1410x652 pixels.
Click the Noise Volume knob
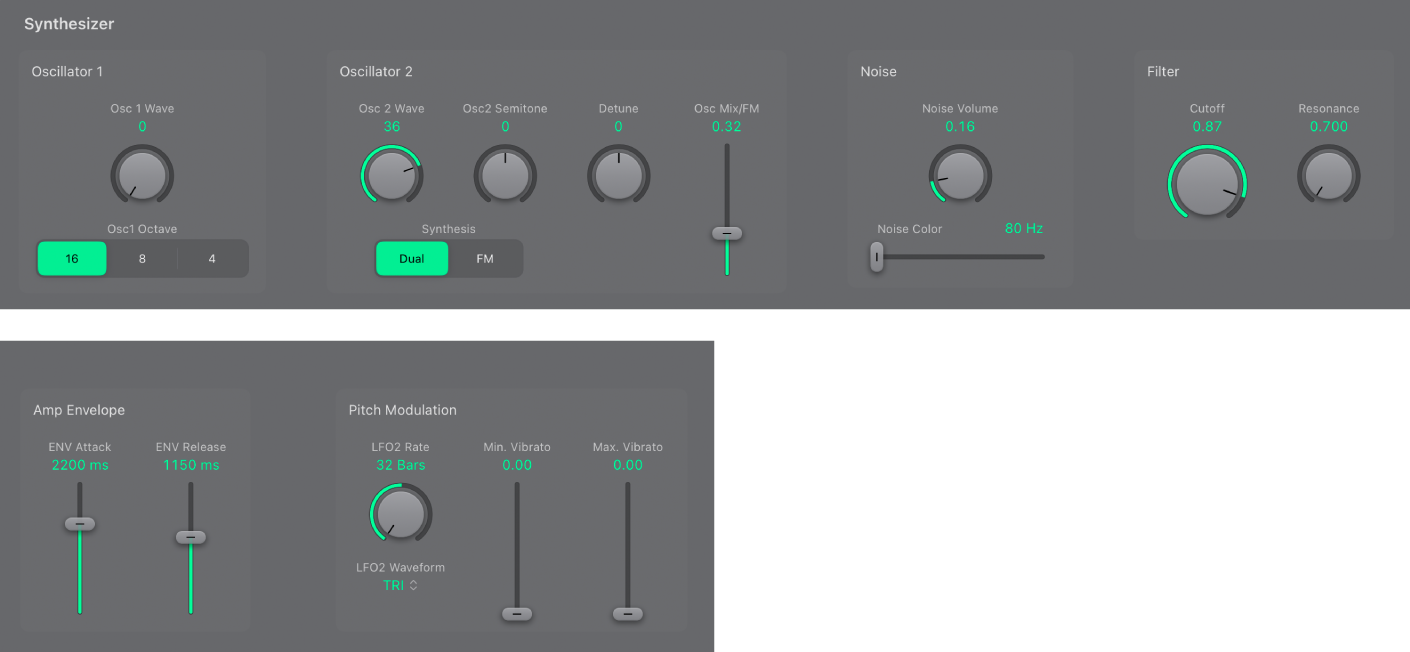(x=960, y=175)
